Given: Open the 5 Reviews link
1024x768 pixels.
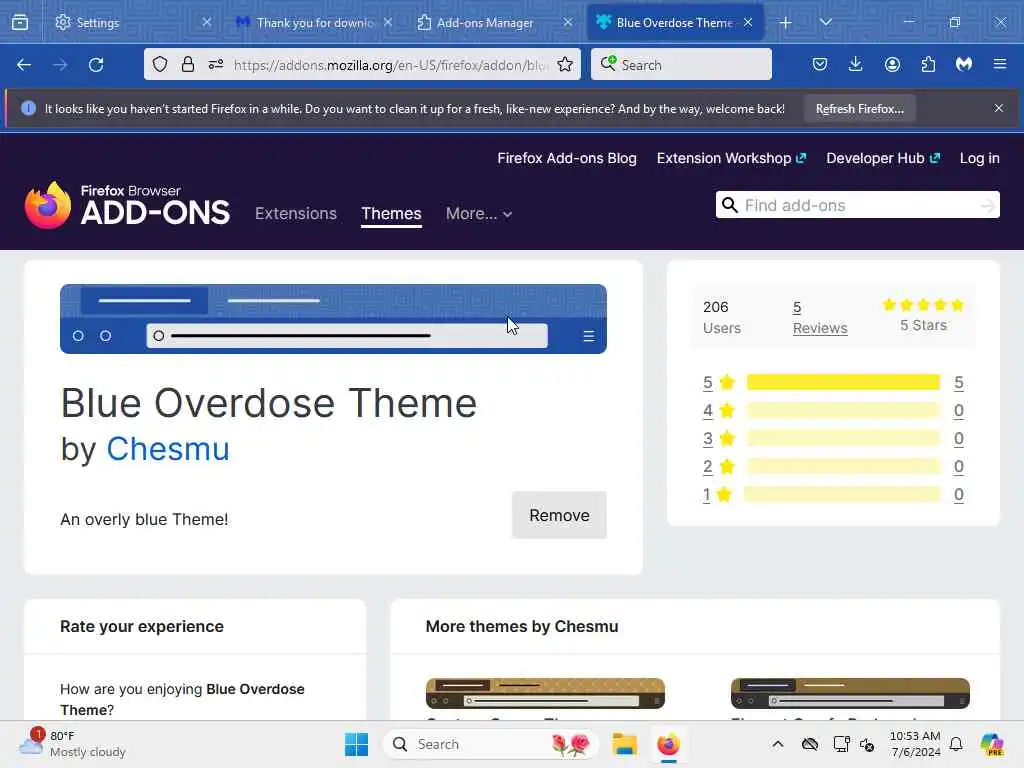Looking at the screenshot, I should click(820, 317).
